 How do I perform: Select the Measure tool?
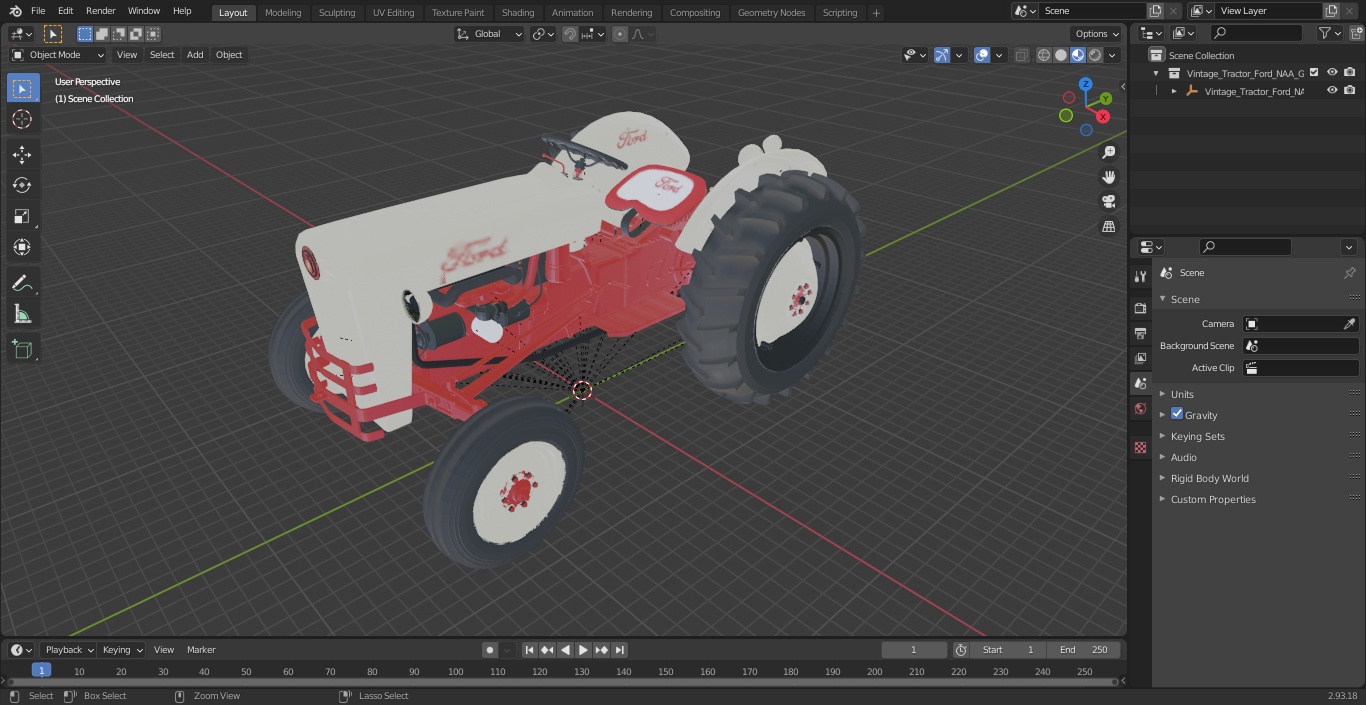click(22, 315)
